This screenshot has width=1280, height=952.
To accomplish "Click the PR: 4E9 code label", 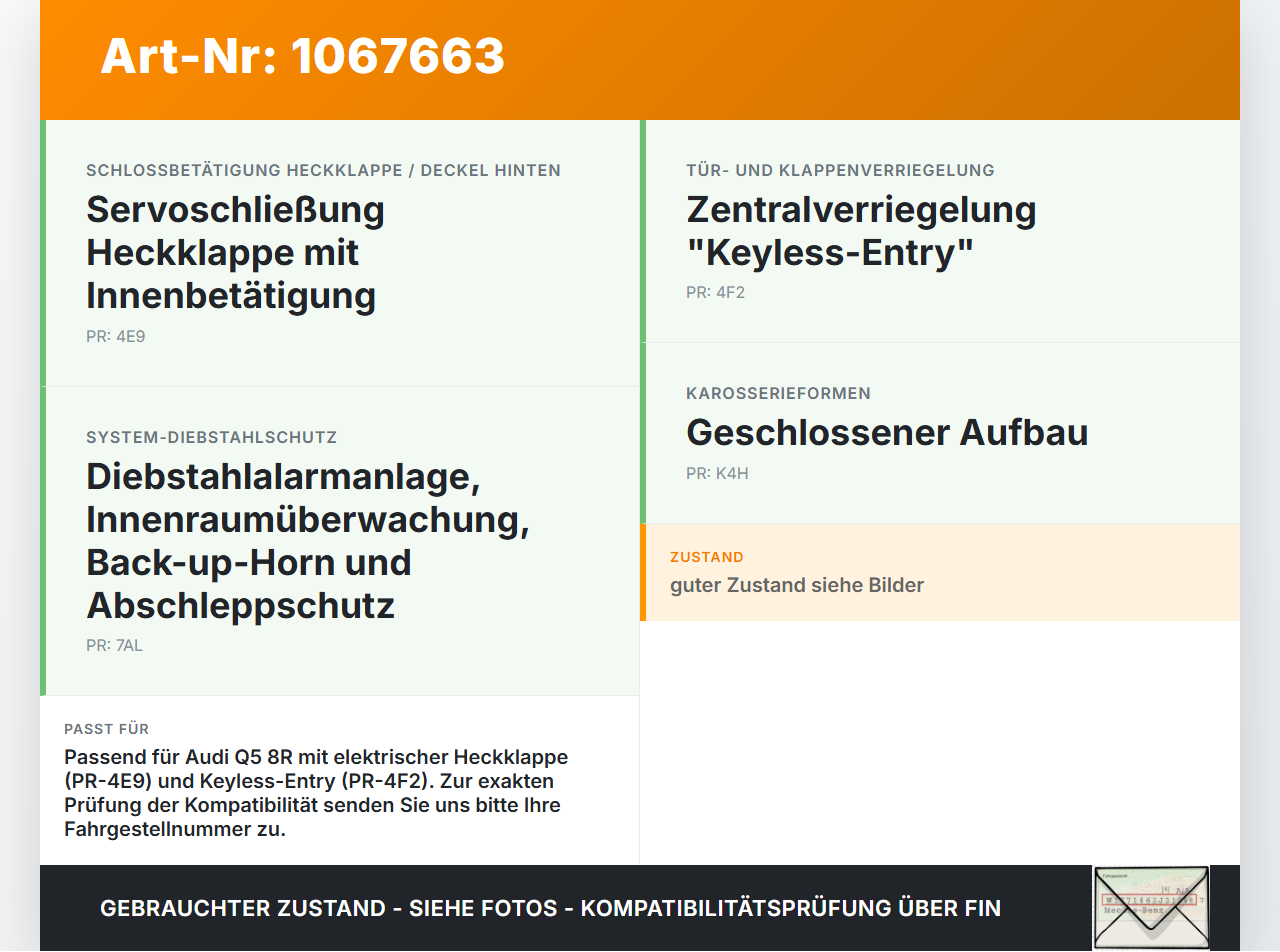I will pyautogui.click(x=116, y=336).
